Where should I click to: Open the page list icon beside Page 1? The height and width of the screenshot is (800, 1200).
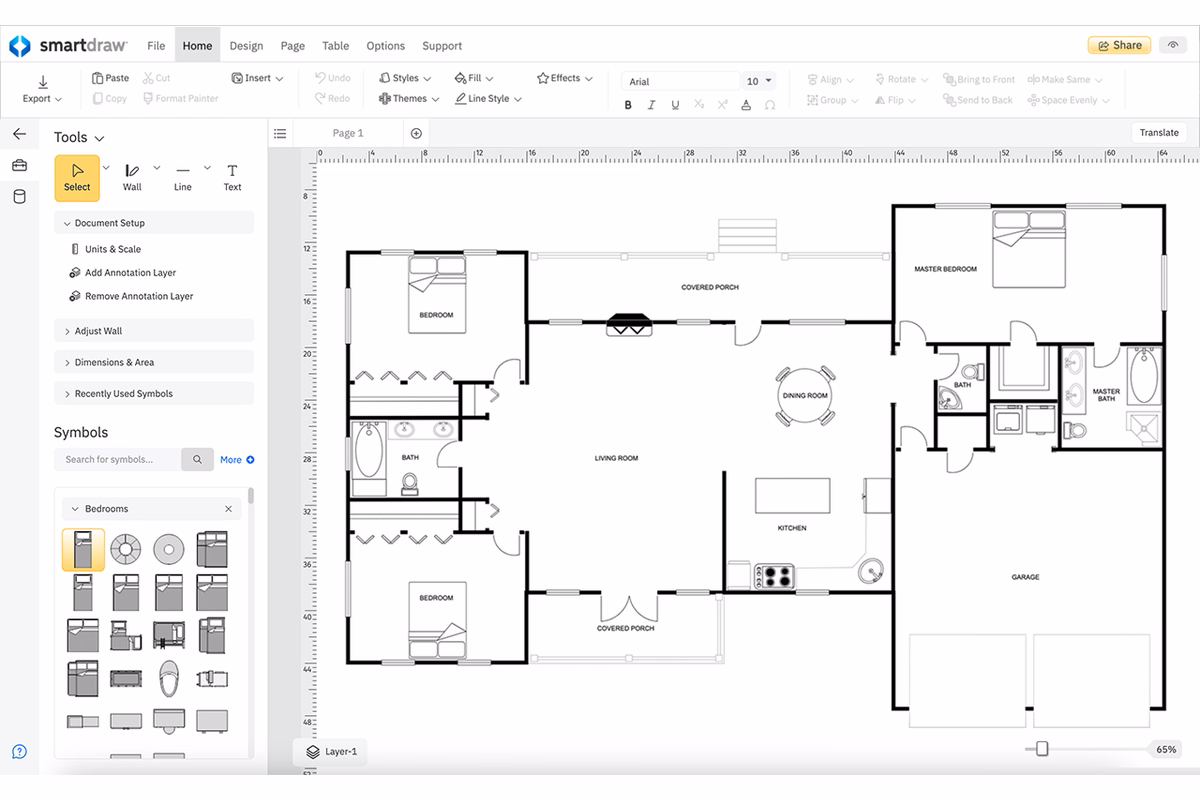(280, 133)
